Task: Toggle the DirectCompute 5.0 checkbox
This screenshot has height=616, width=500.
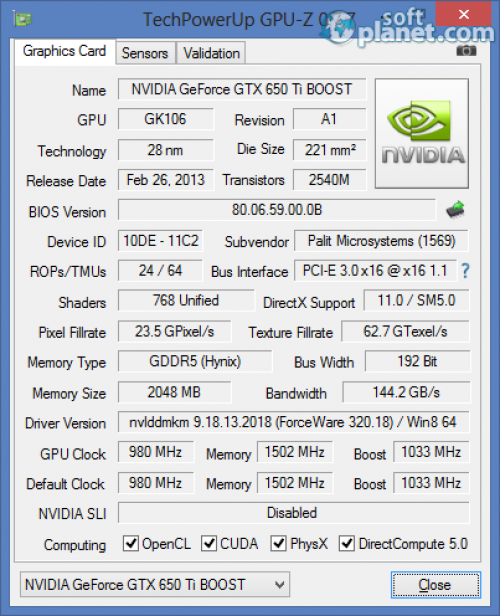Action: [347, 544]
